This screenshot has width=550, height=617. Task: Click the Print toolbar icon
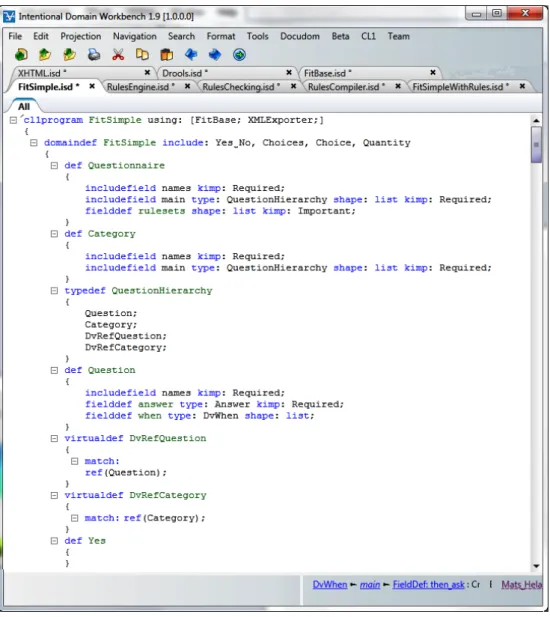[x=94, y=55]
